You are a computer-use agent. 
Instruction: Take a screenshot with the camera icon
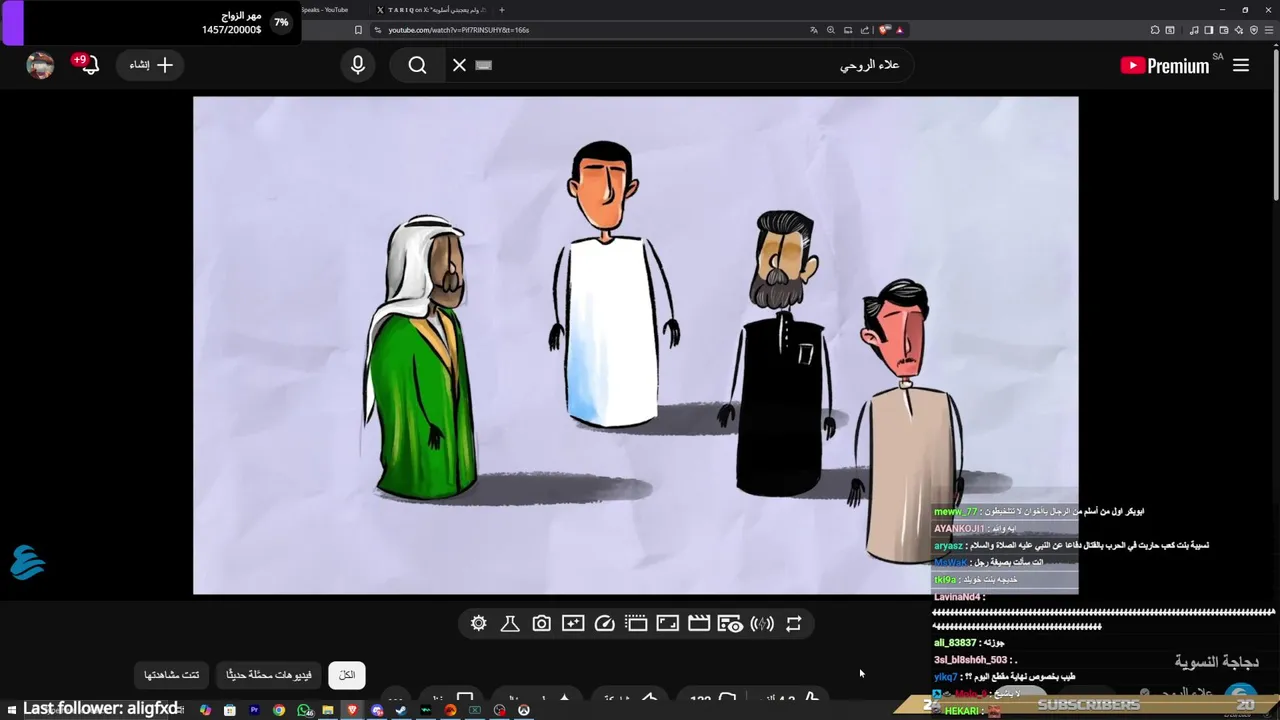pos(541,624)
